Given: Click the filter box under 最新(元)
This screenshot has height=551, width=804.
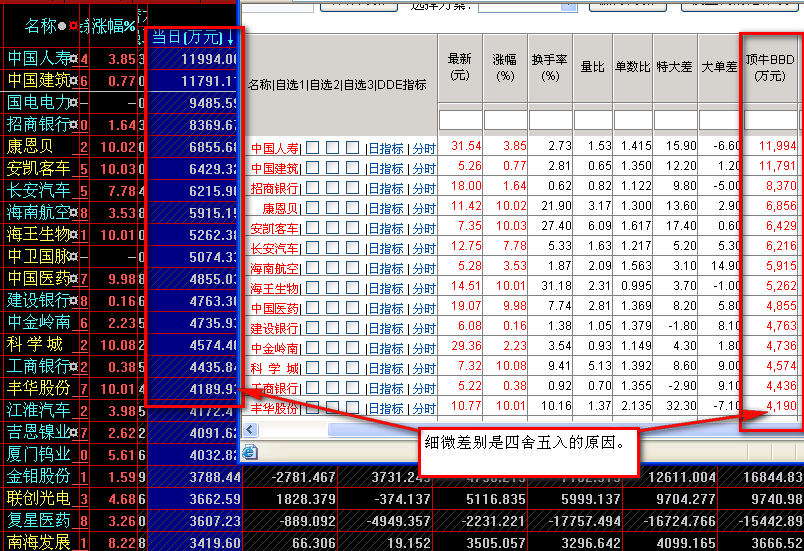Looking at the screenshot, I should pos(460,120).
